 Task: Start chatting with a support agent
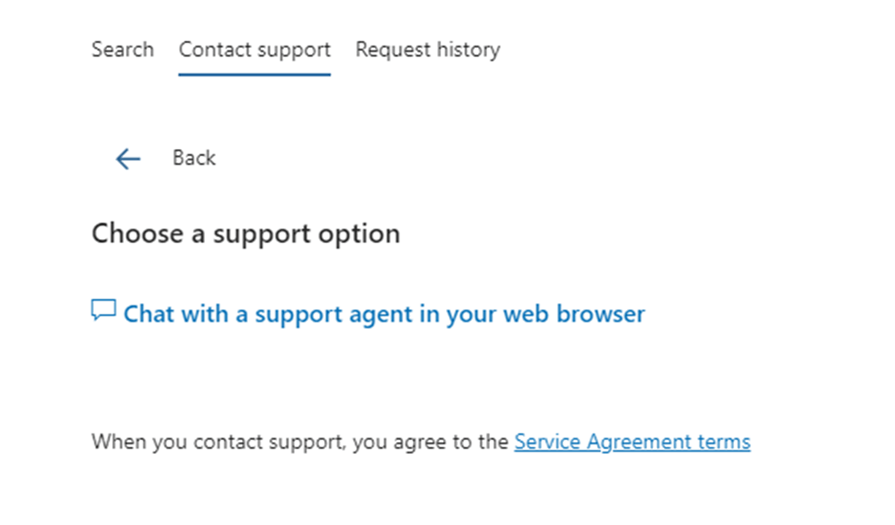[x=384, y=314]
